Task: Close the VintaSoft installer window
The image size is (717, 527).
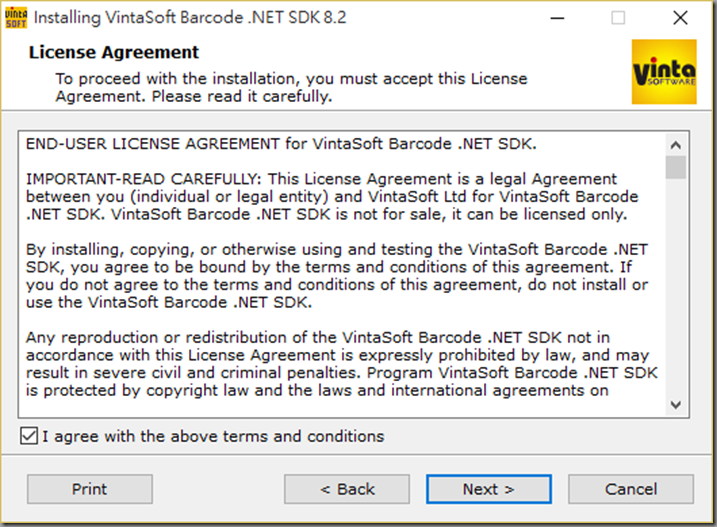Action: click(680, 18)
